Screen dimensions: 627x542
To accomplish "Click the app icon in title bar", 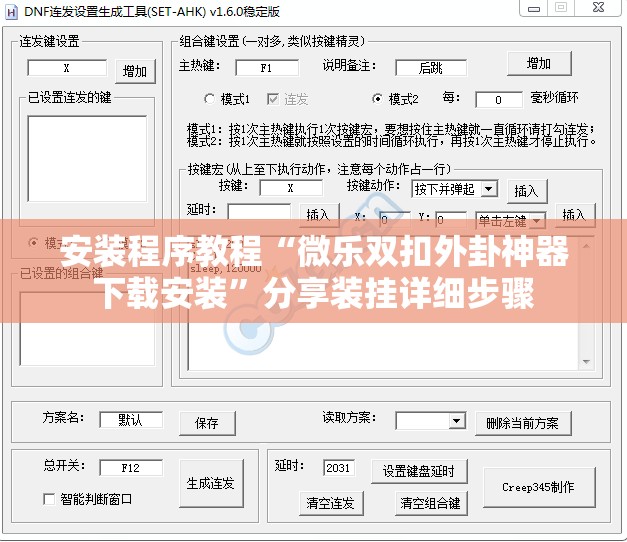I will pos(11,12).
